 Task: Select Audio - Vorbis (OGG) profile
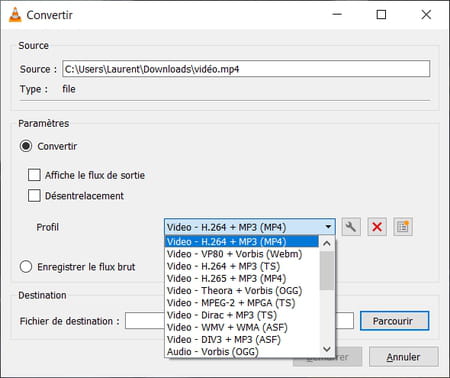click(241, 352)
